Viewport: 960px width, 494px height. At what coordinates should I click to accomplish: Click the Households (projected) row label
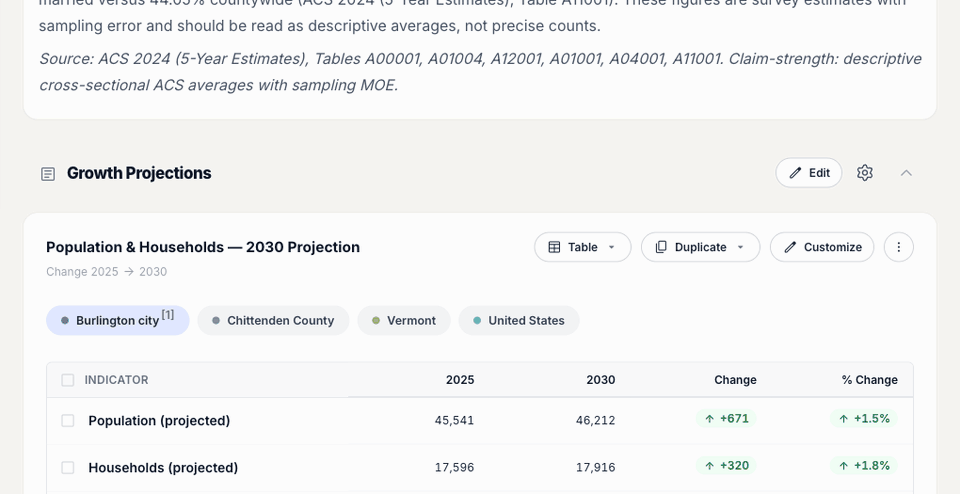coord(163,468)
